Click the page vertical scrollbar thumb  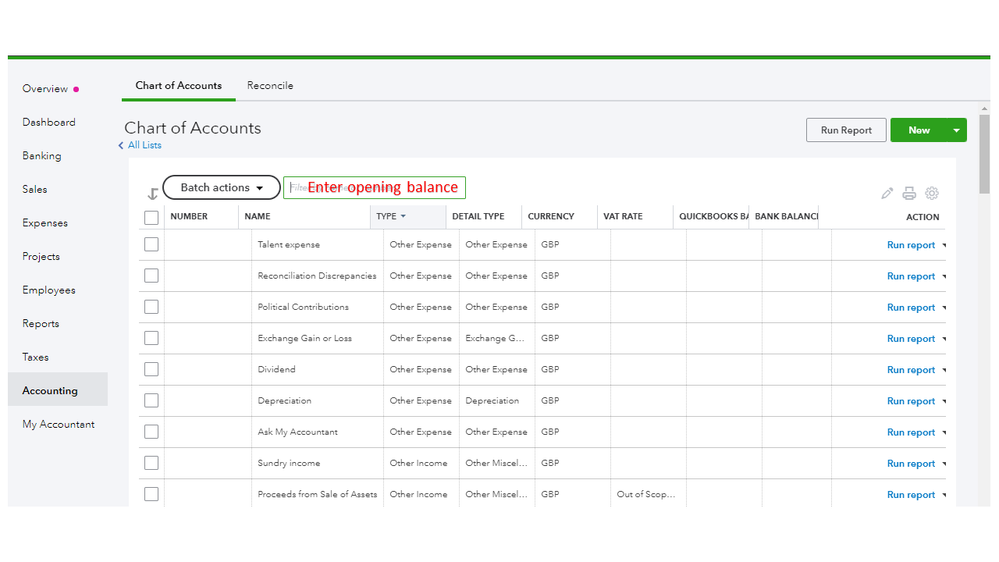coord(984,153)
